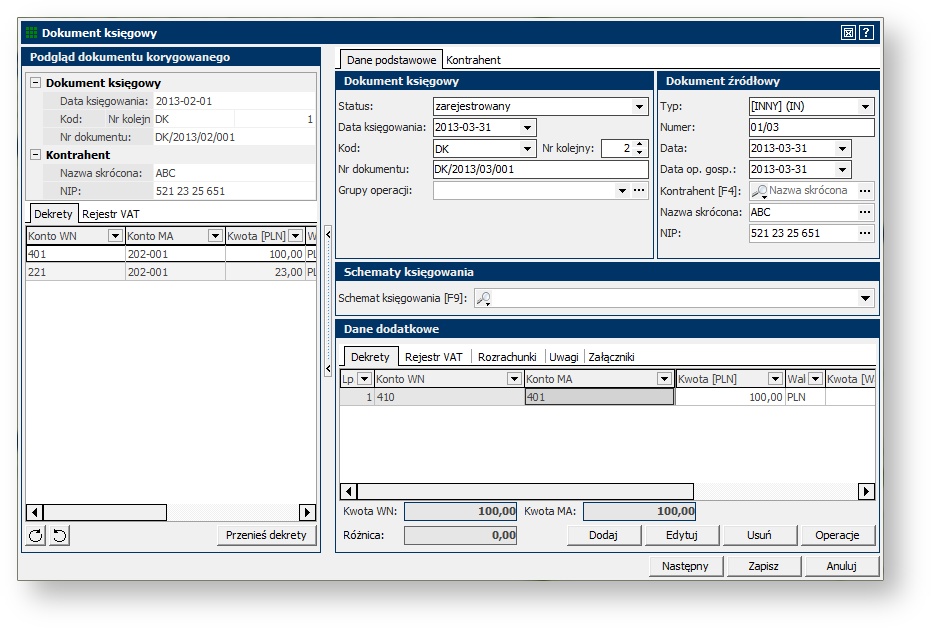Select the Konto WN cell with 410
Screen dimensions: 932x629
pyautogui.click(x=449, y=397)
